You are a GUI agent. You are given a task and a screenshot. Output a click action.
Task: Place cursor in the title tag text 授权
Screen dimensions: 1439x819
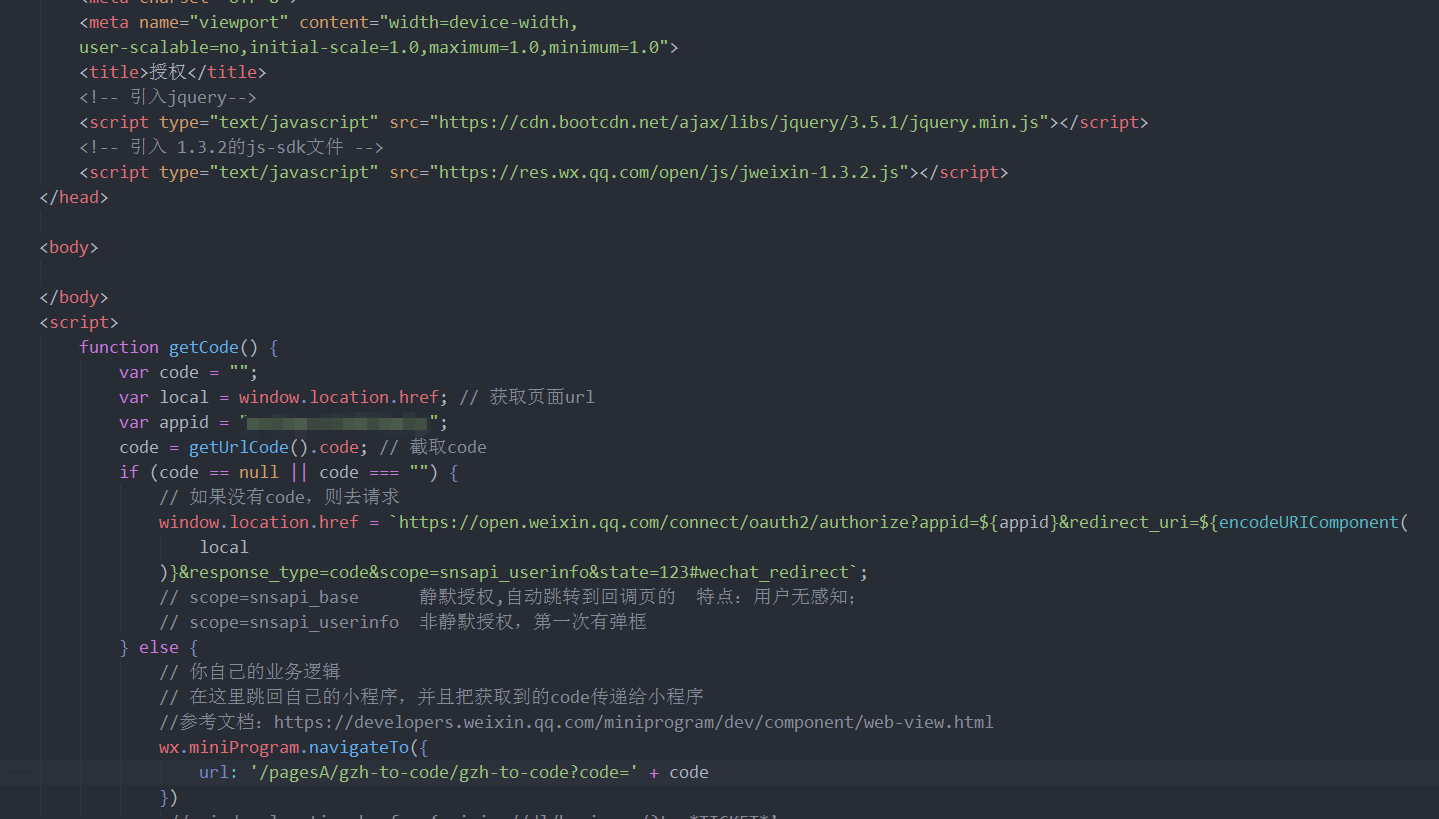point(168,72)
